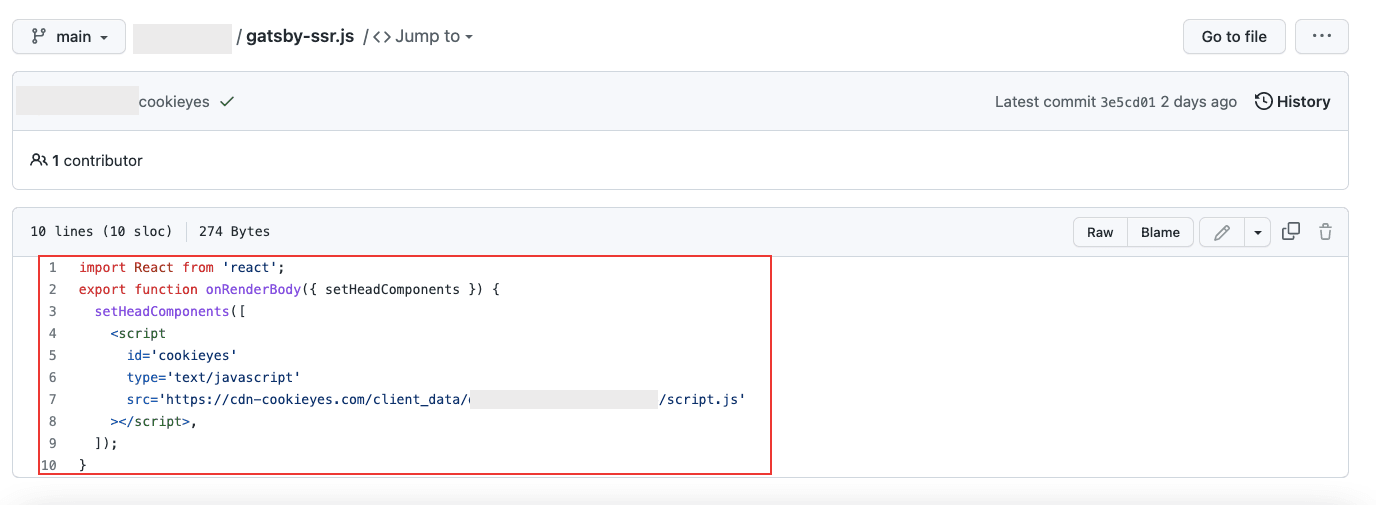View the file History
This screenshot has width=1376, height=505.
pos(1292,102)
